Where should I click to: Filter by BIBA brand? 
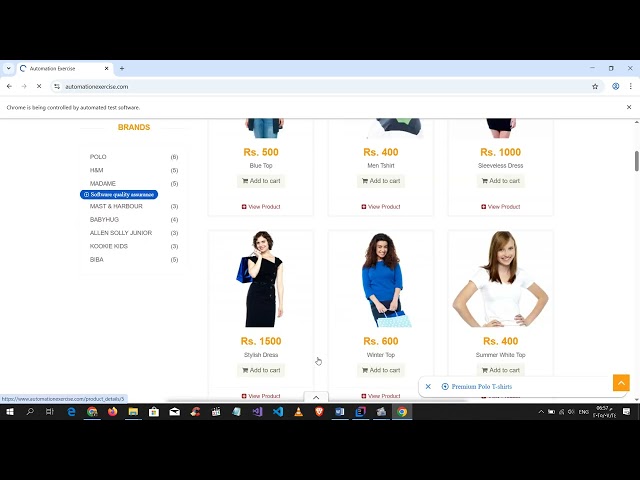96,260
